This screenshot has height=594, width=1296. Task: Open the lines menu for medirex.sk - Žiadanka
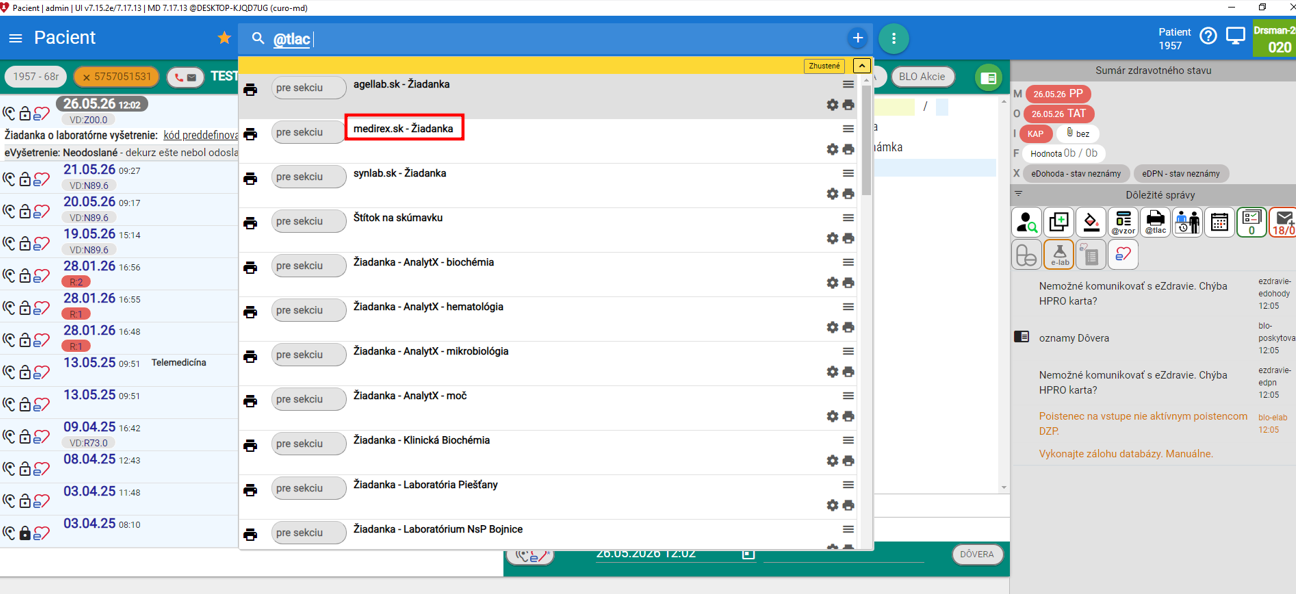[848, 129]
